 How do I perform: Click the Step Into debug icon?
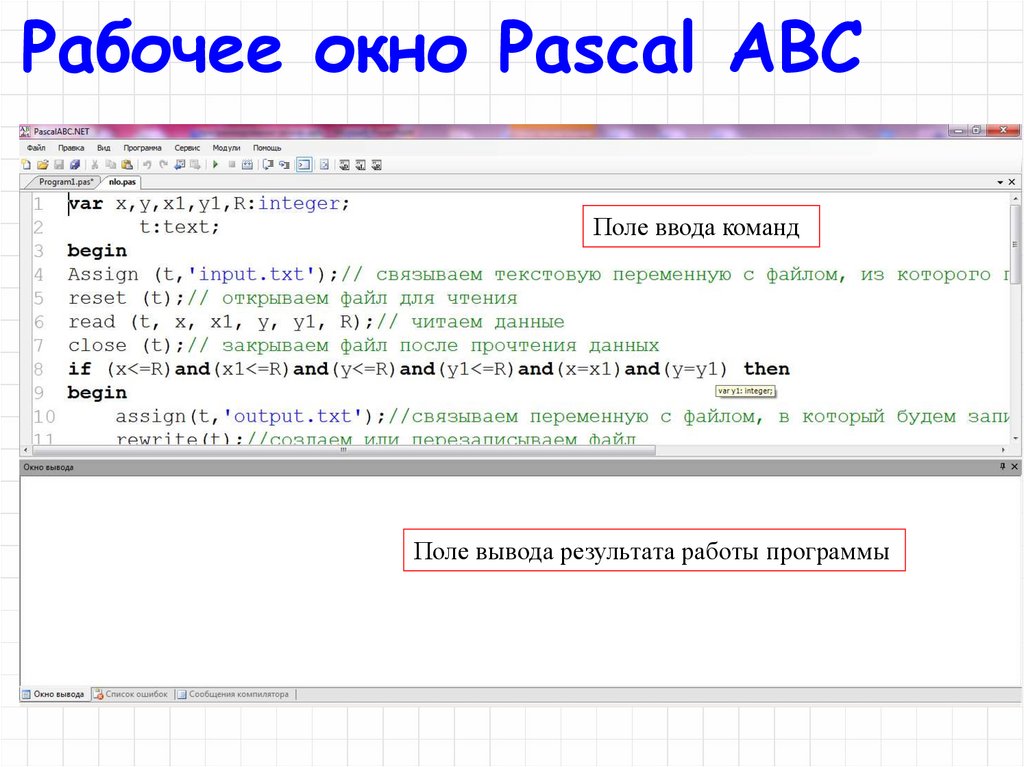[284, 165]
